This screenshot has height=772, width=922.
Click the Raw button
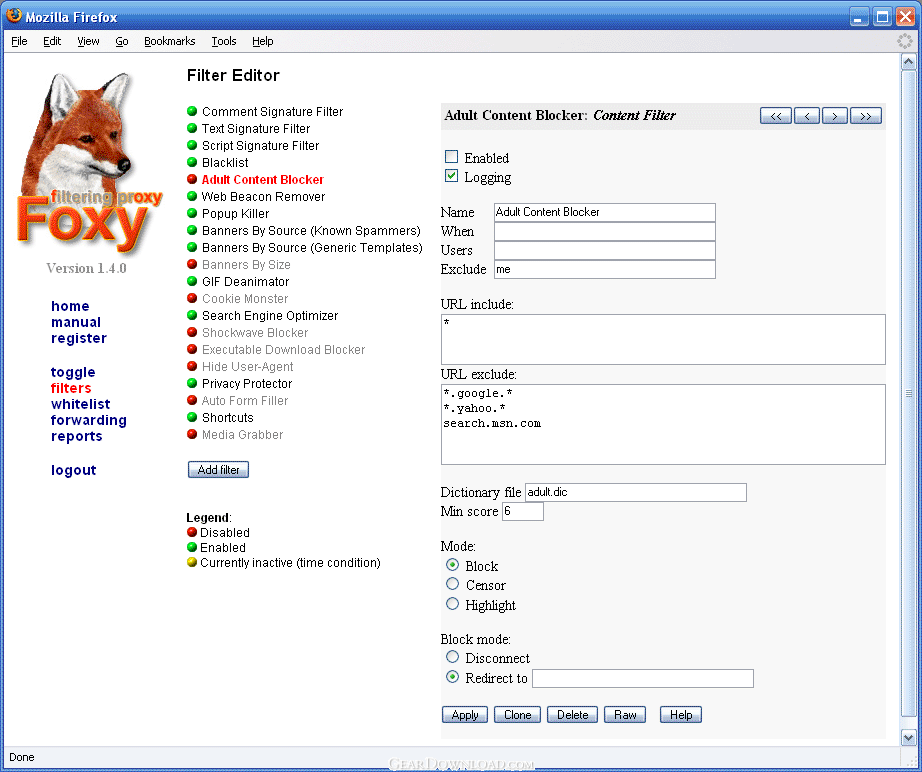tap(625, 715)
